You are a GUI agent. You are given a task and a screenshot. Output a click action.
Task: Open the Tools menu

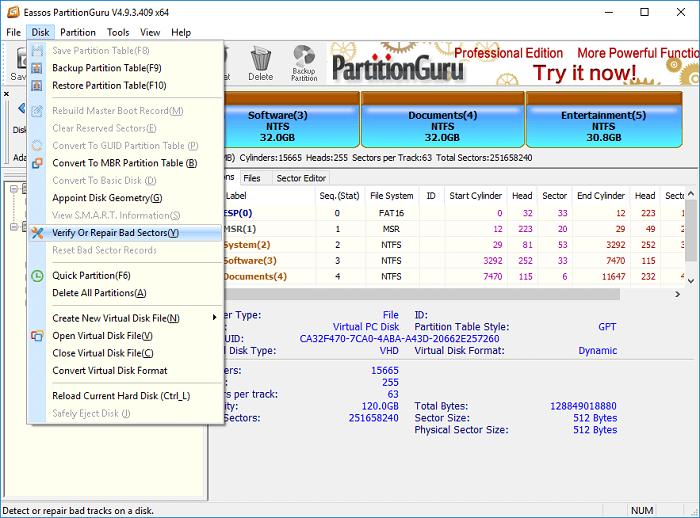coord(118,32)
